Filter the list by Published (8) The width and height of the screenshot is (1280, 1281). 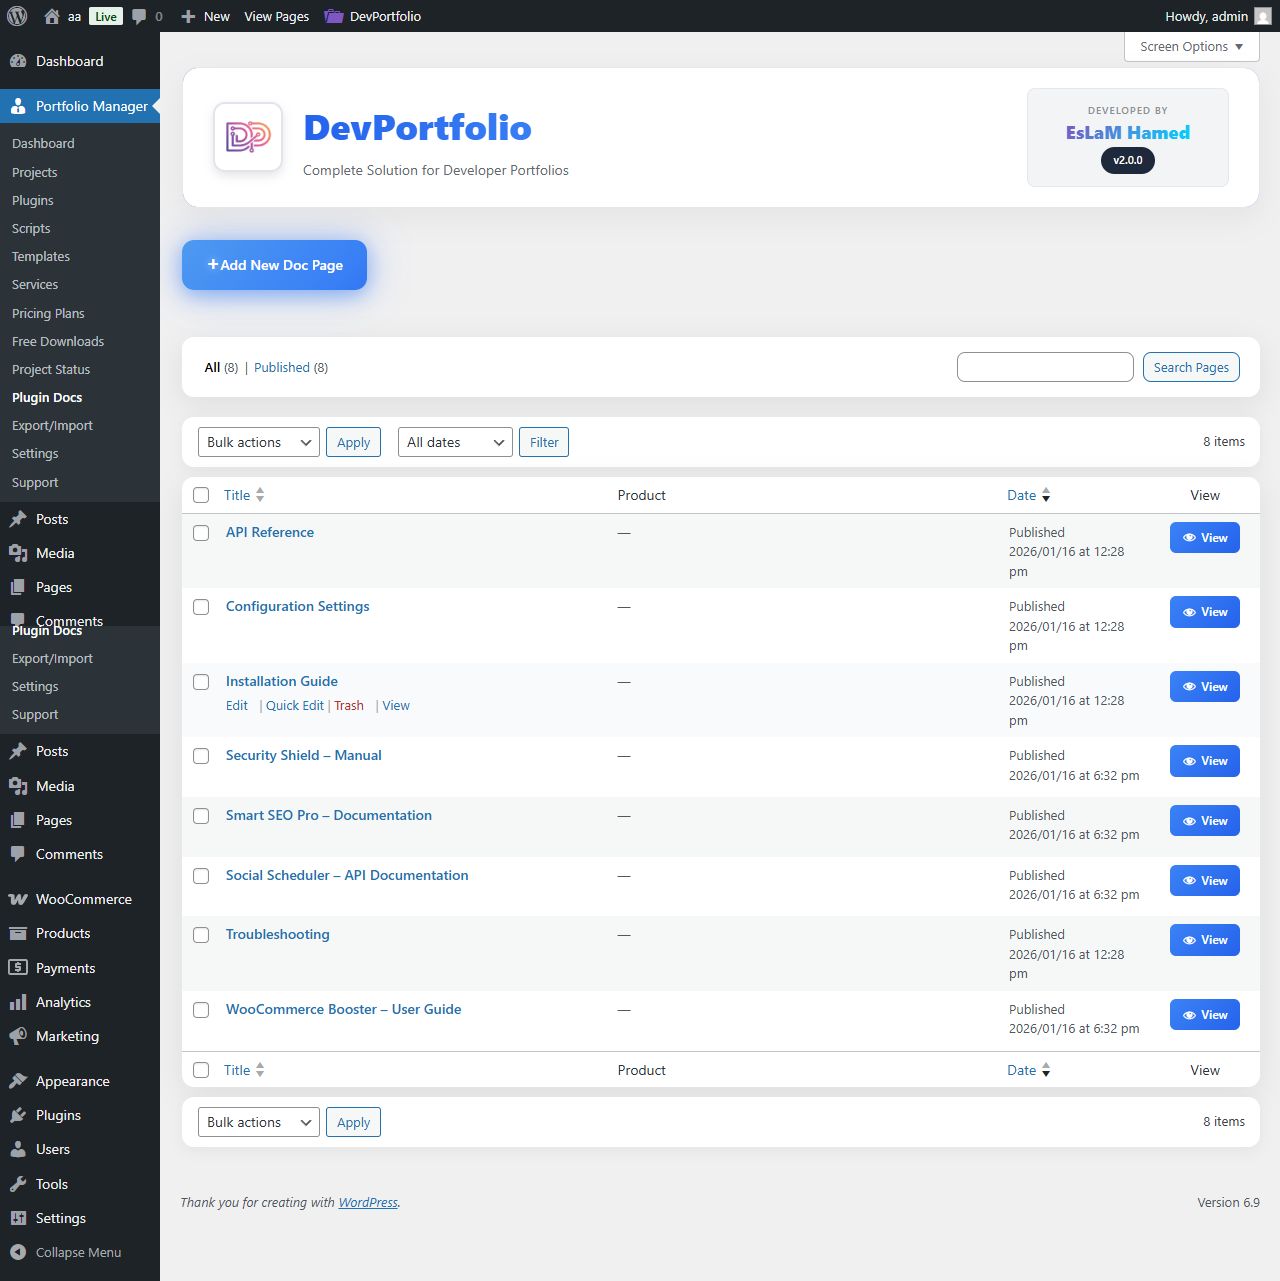[x=291, y=367]
